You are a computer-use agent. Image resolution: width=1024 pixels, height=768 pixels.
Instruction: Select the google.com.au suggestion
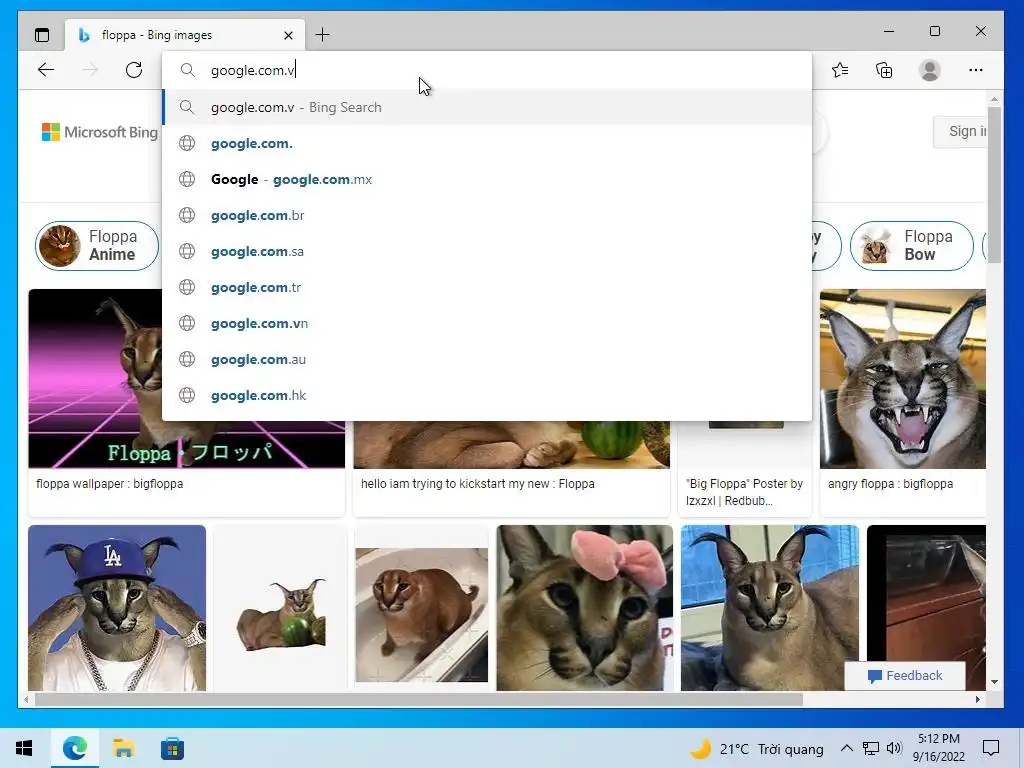click(487, 359)
